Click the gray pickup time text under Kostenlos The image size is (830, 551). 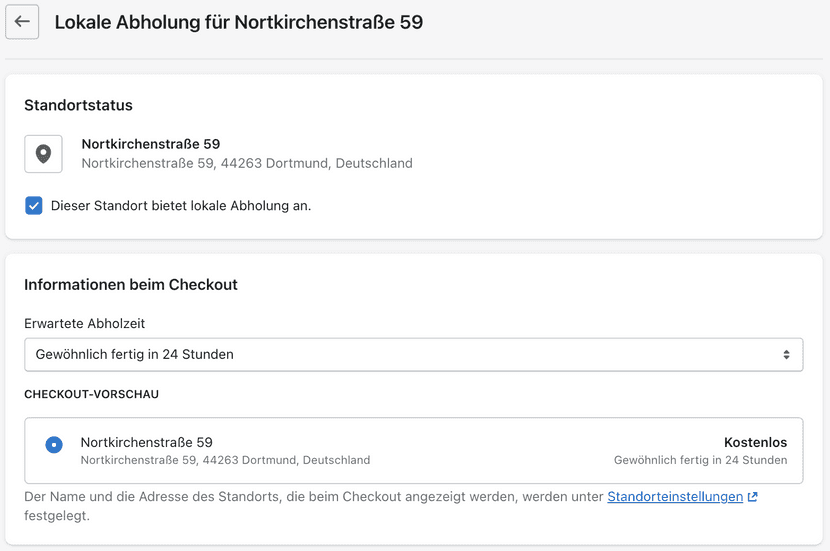point(700,460)
